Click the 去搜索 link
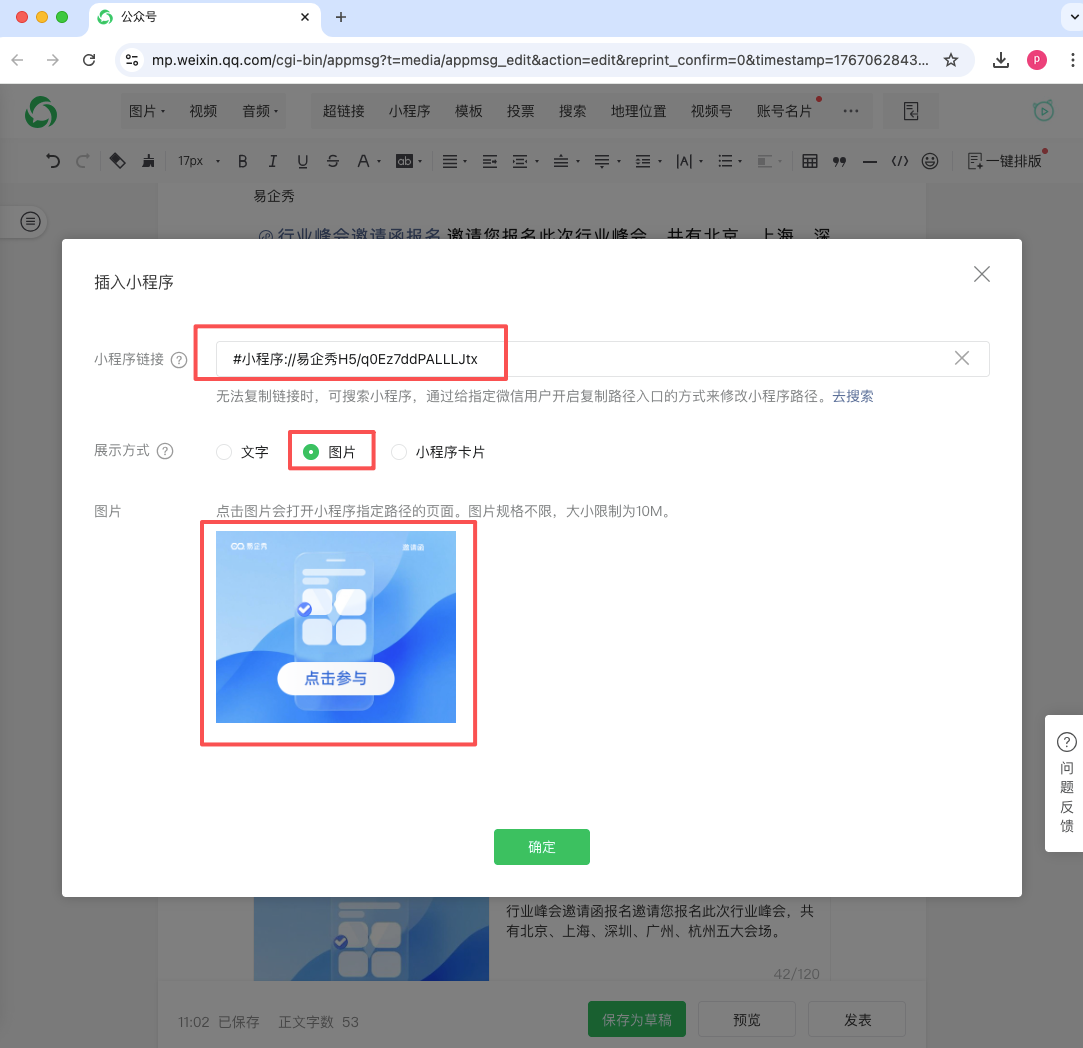The width and height of the screenshot is (1083, 1048). coord(853,396)
